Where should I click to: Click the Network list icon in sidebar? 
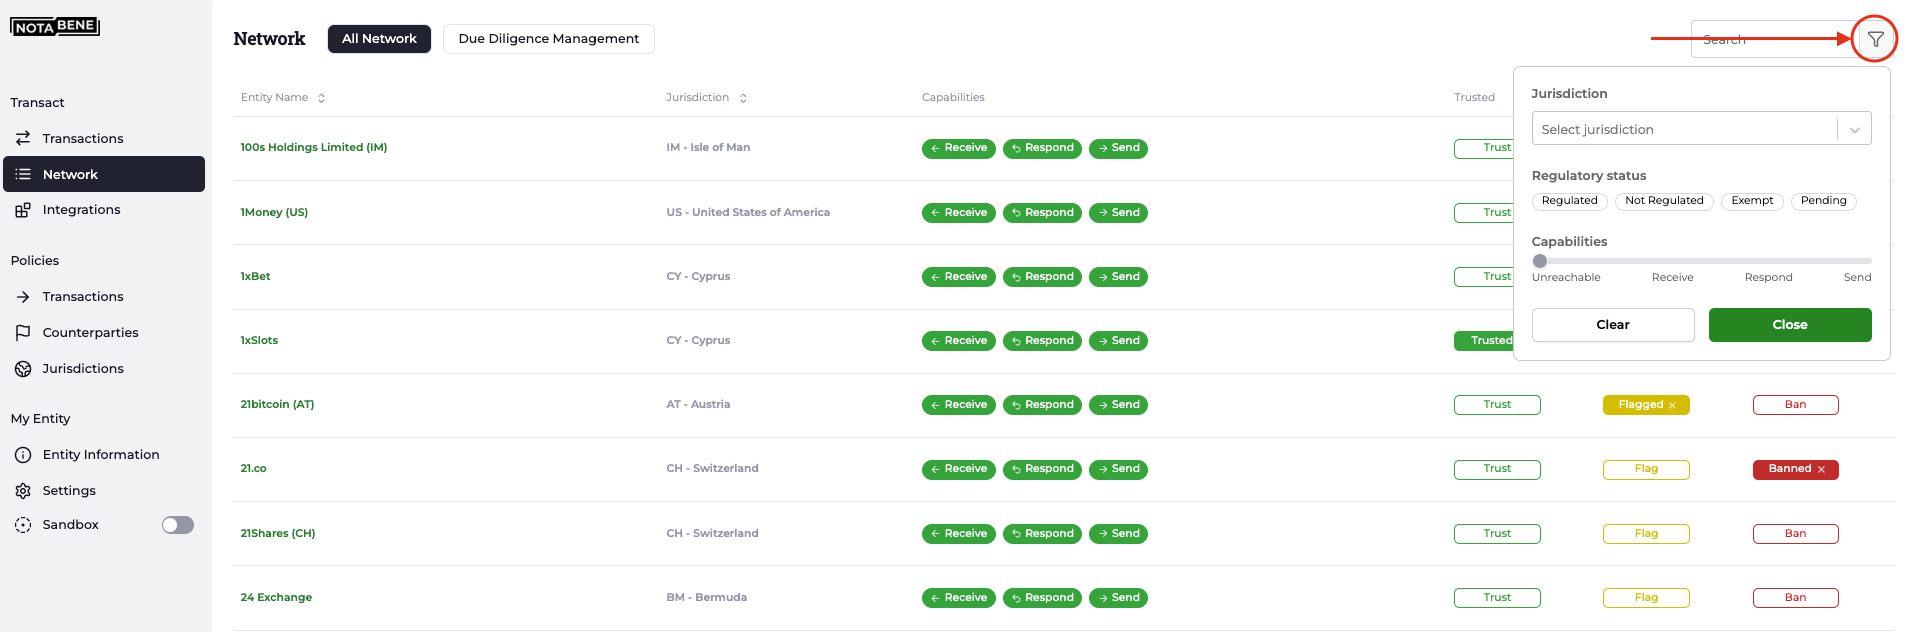point(23,174)
